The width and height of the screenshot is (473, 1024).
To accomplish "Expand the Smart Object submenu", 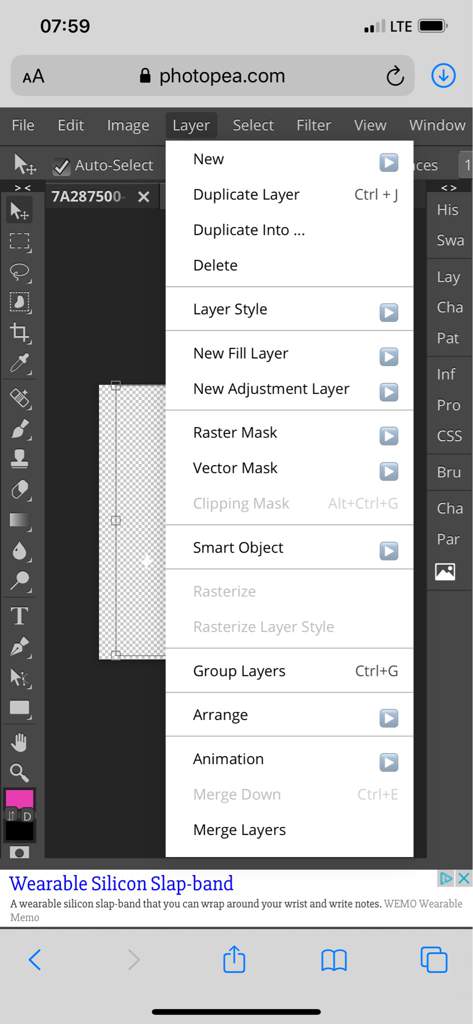I will [389, 551].
